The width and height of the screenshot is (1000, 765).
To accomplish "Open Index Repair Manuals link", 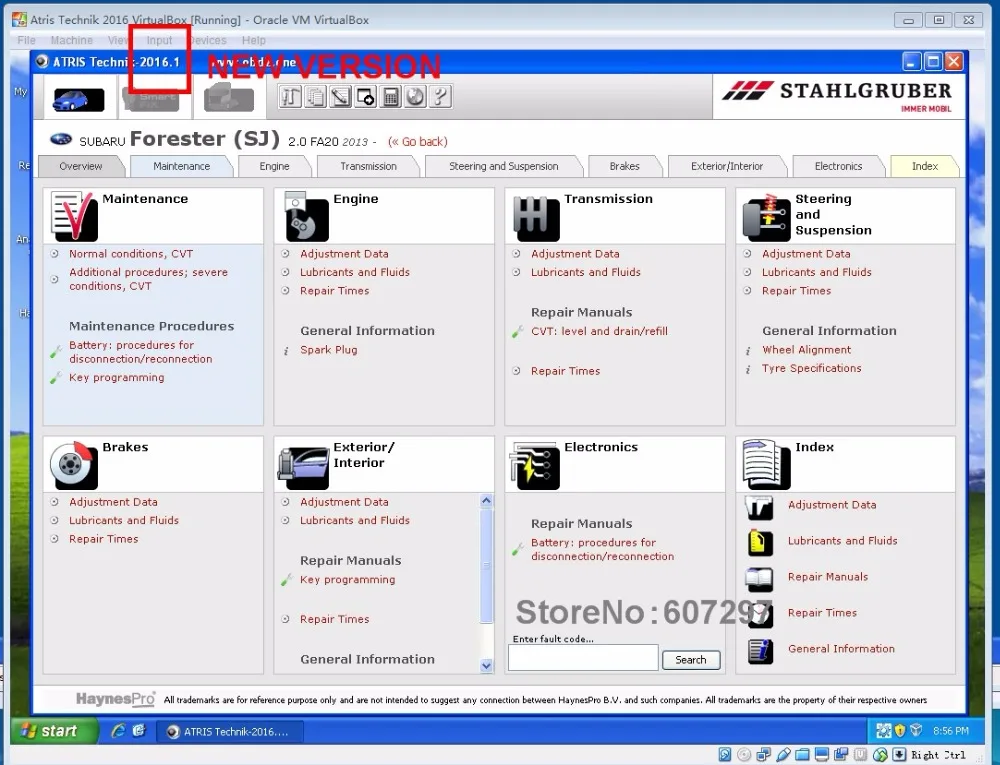I will pos(828,577).
